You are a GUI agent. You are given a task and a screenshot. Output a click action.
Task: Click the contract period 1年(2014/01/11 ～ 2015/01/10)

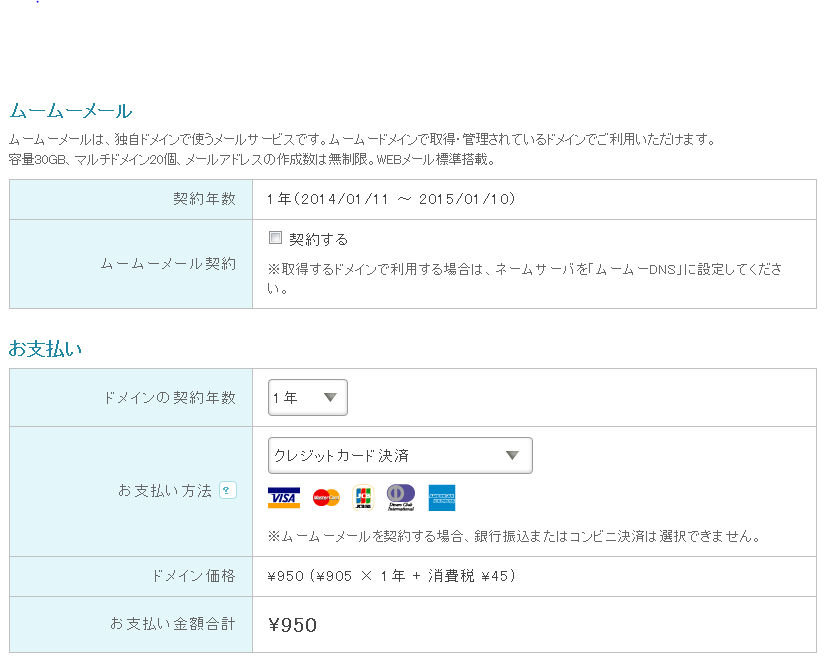point(391,199)
